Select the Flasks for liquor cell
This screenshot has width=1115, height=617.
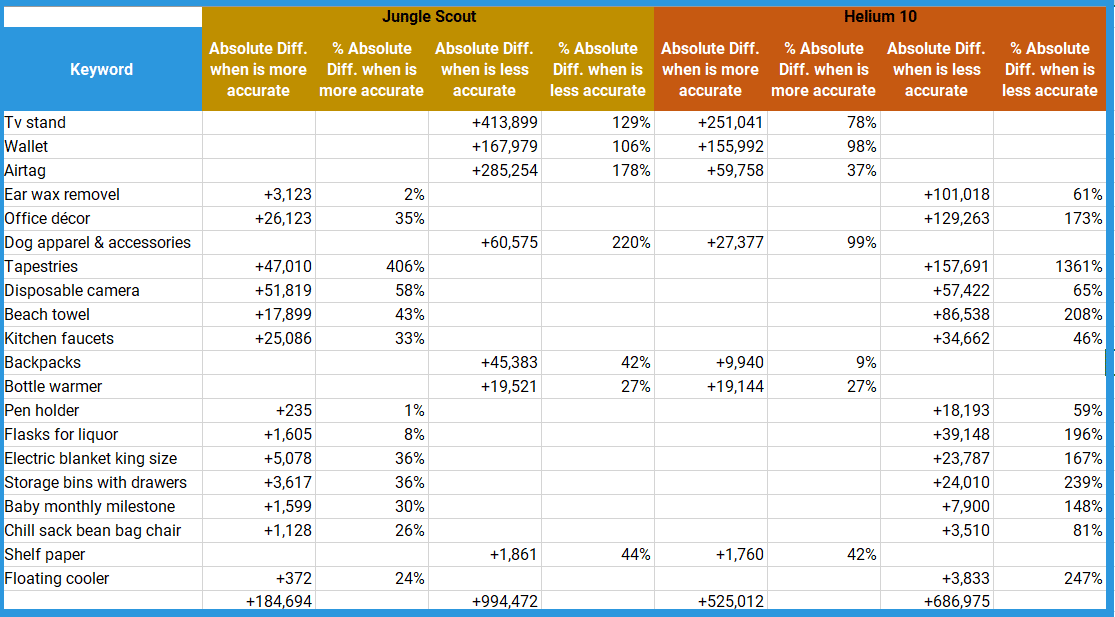(102, 434)
